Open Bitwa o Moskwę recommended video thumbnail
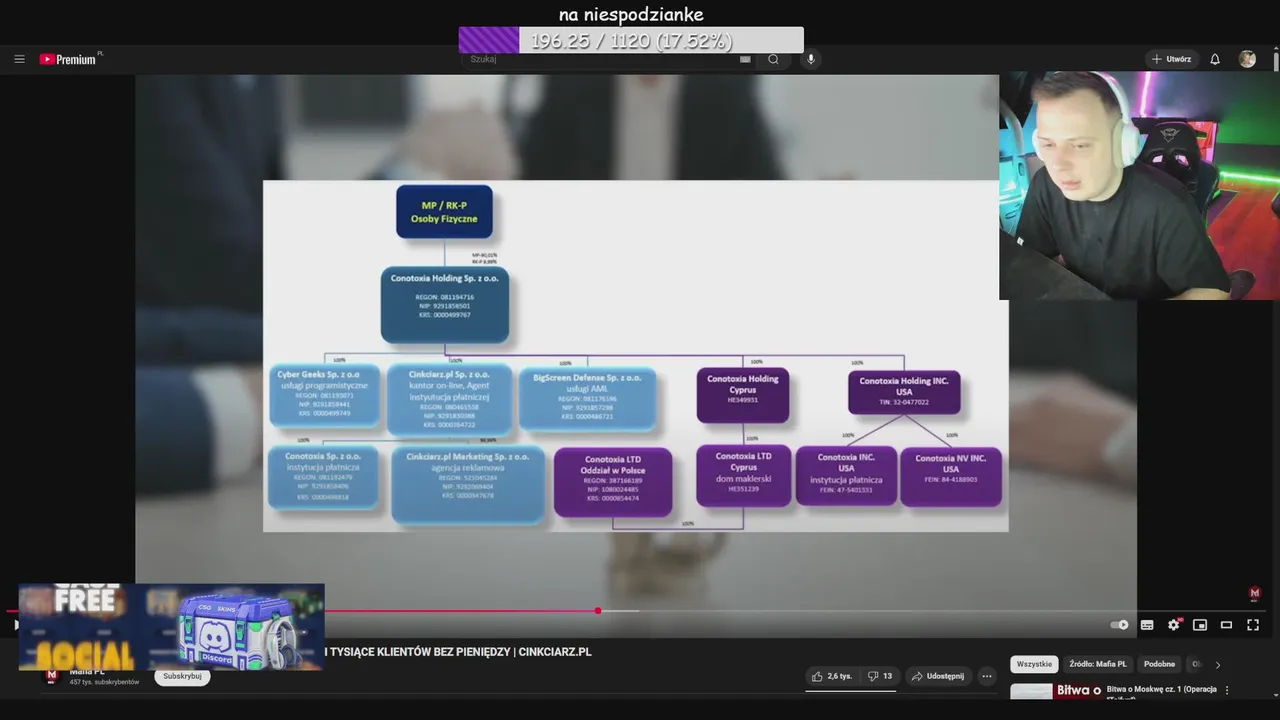The height and width of the screenshot is (720, 1280). pyautogui.click(x=1055, y=691)
